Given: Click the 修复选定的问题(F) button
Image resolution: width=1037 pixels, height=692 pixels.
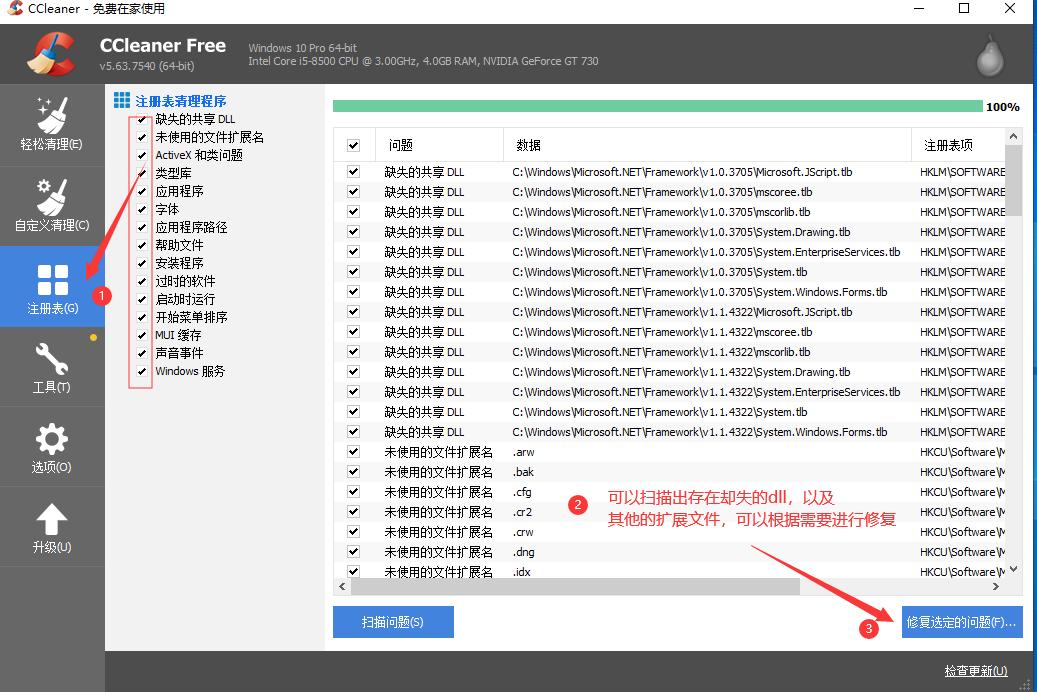Looking at the screenshot, I should tap(961, 621).
